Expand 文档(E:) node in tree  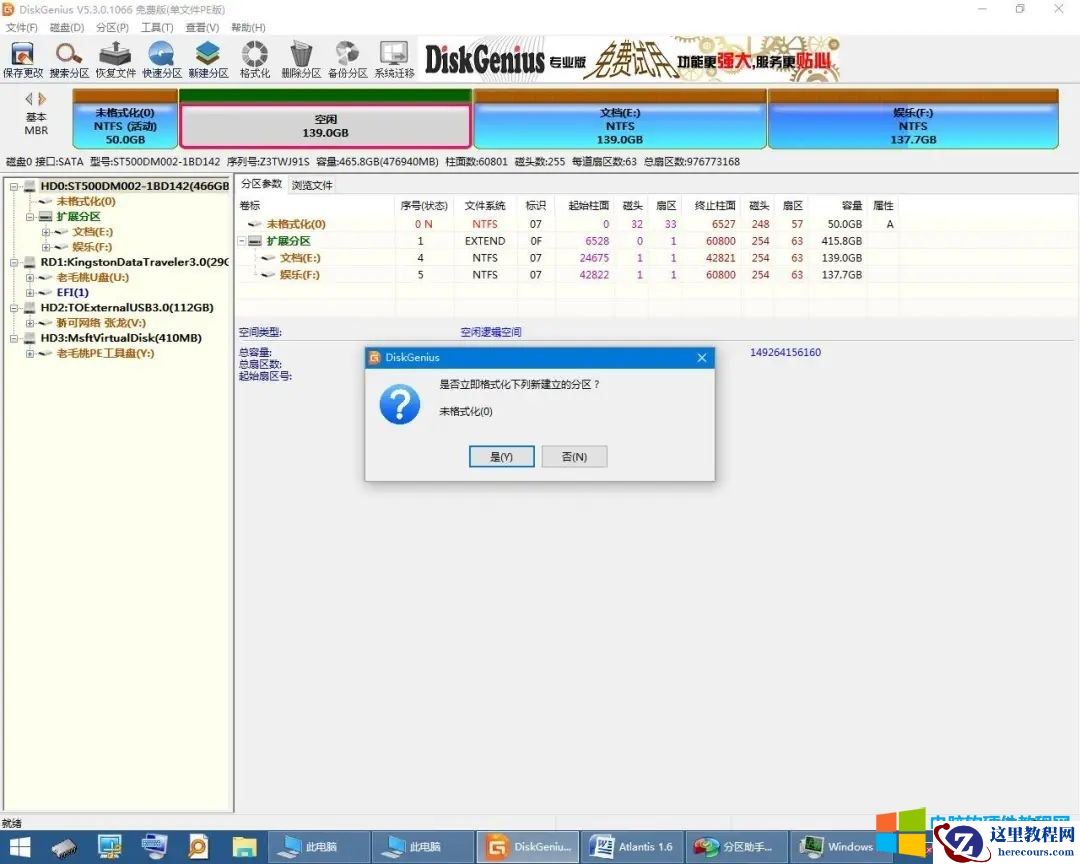point(45,232)
